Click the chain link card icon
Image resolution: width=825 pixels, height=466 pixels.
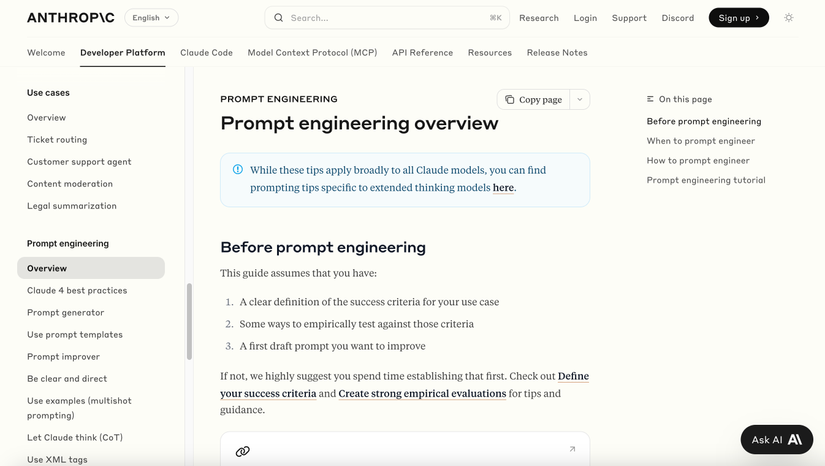click(243, 451)
